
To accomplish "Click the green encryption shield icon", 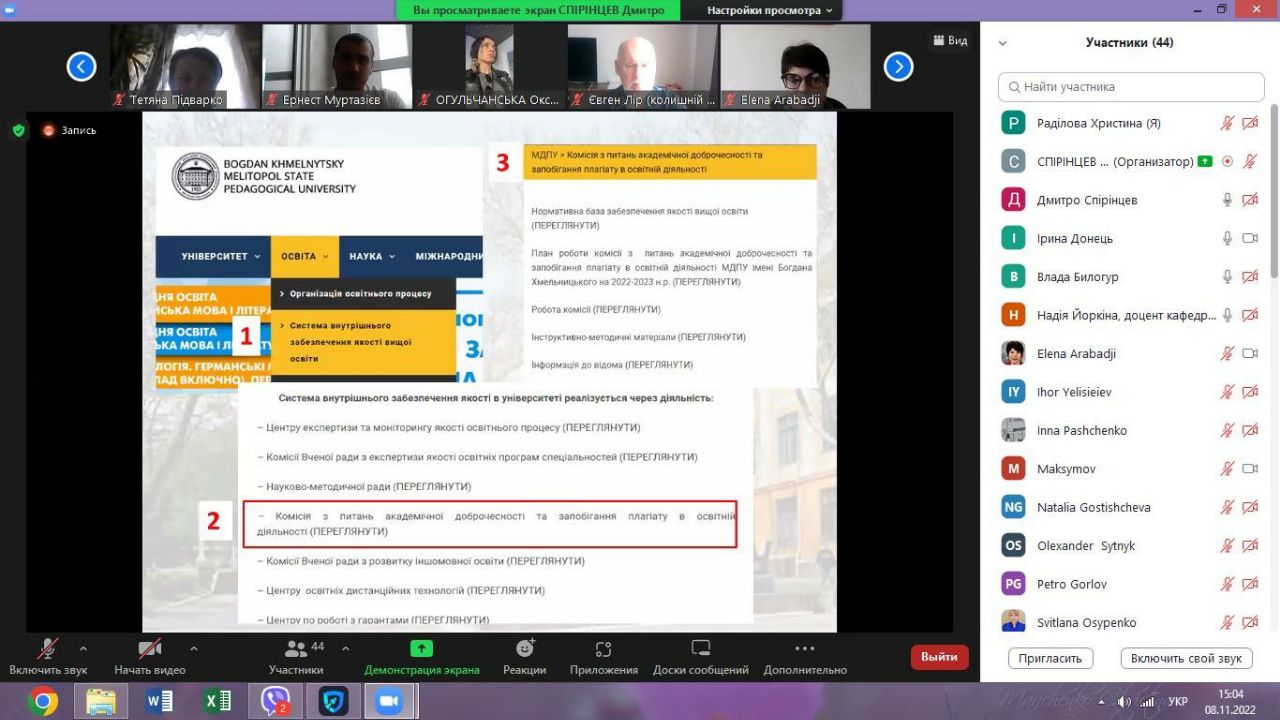I will (x=18, y=130).
